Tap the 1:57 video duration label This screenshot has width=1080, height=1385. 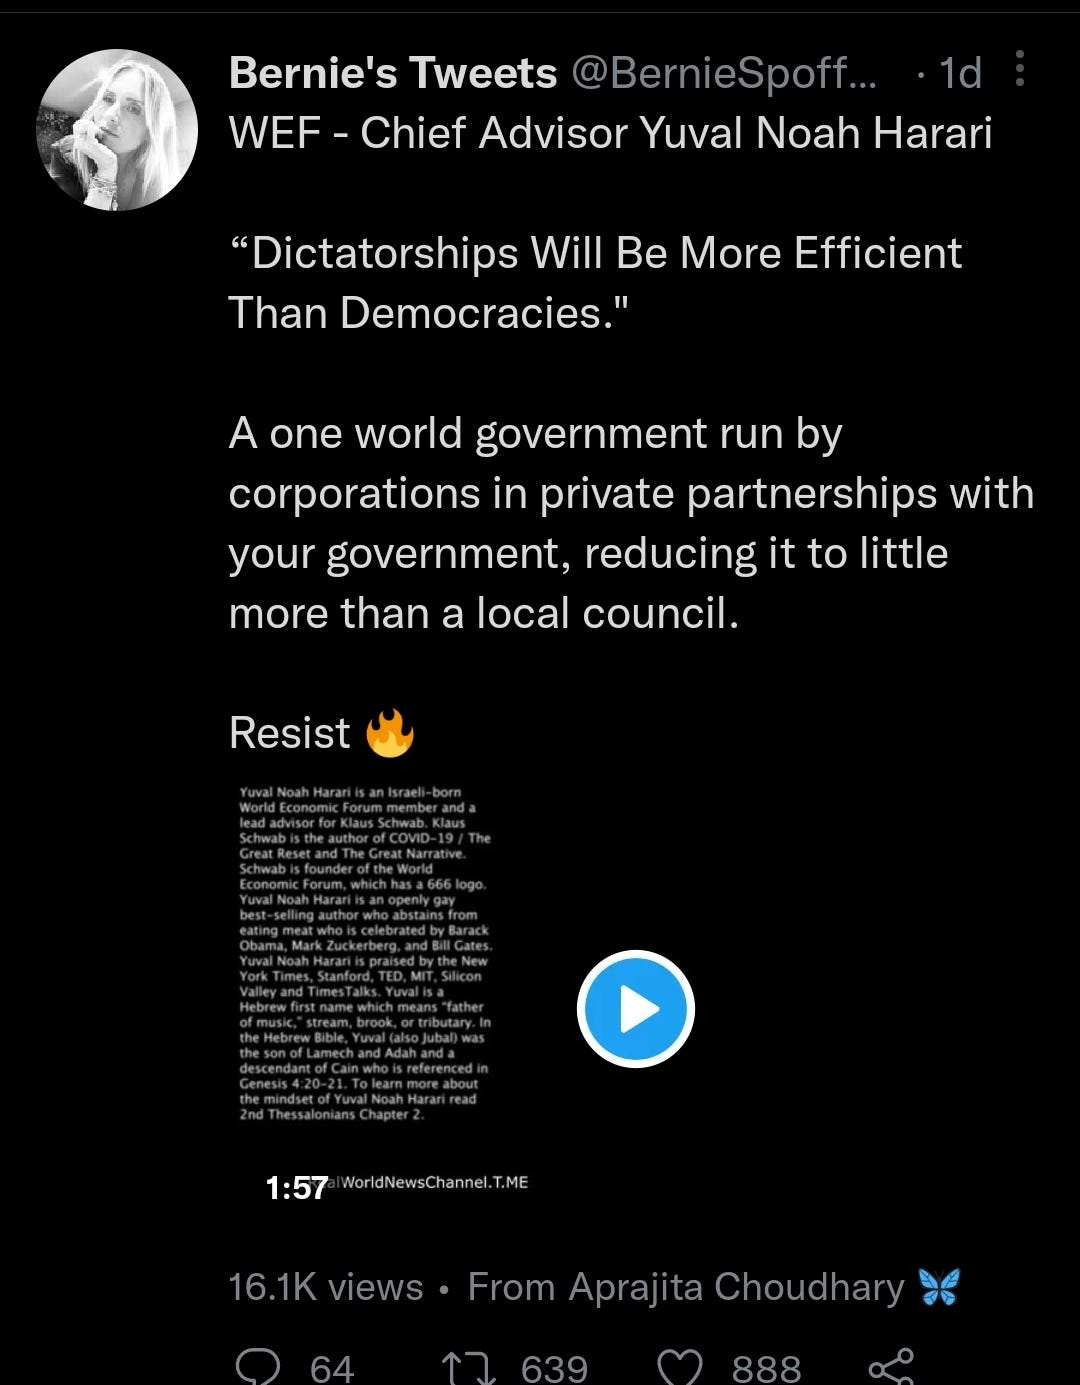pos(297,1188)
